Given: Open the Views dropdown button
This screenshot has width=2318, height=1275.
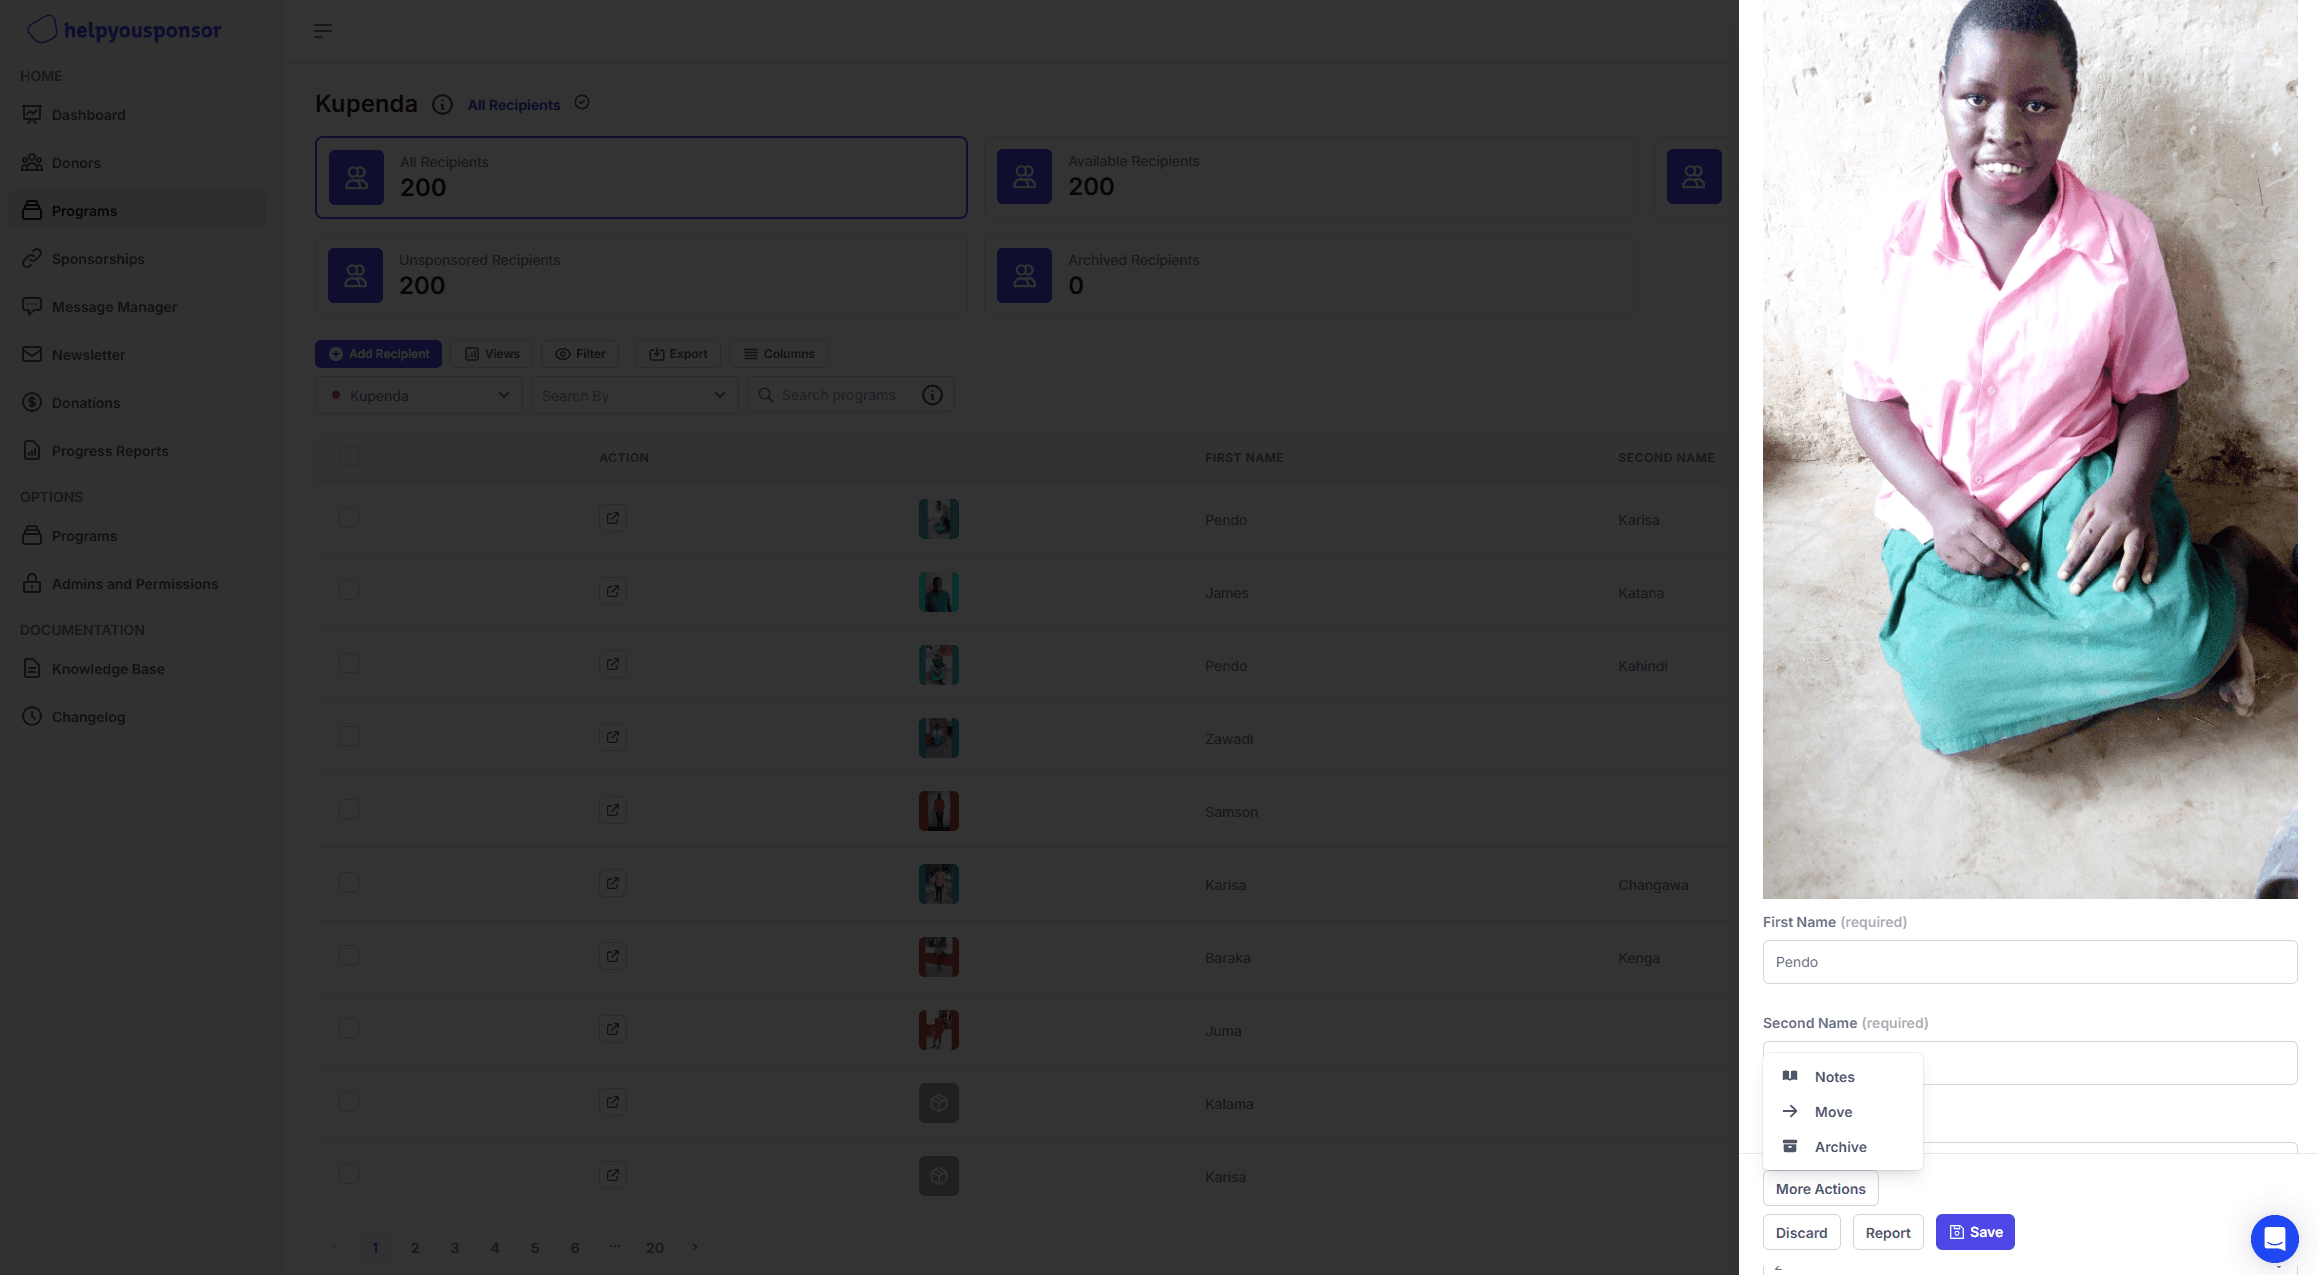Looking at the screenshot, I should [x=492, y=354].
